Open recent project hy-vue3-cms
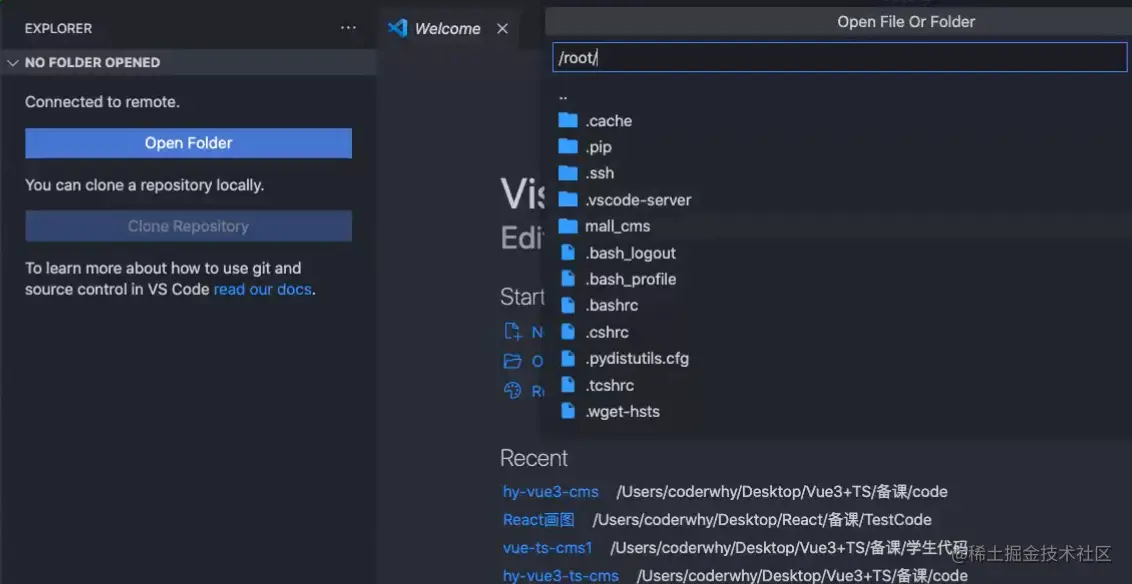1132x584 pixels. click(551, 492)
